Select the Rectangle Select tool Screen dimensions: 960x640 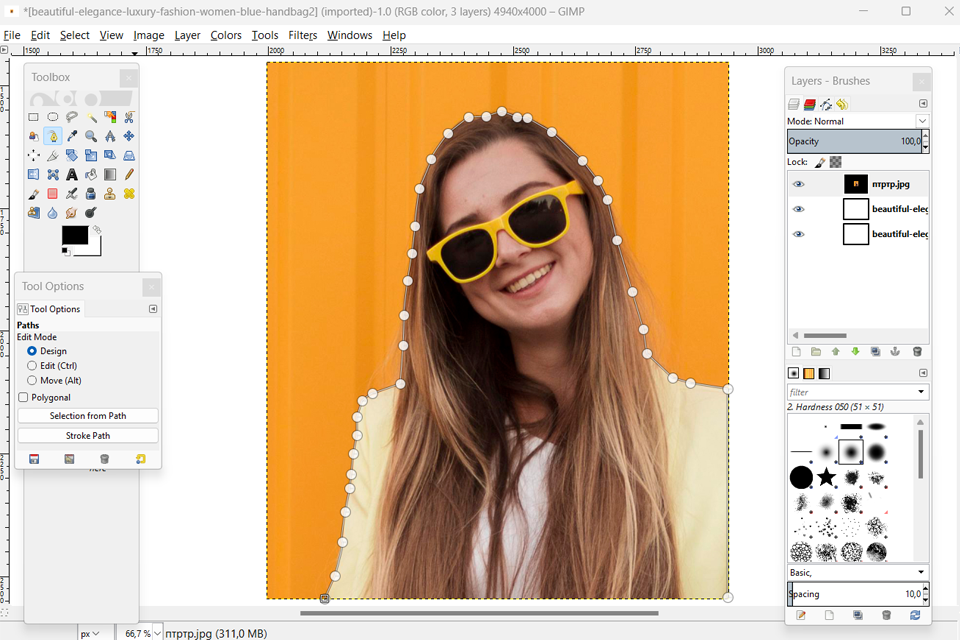pyautogui.click(x=34, y=117)
